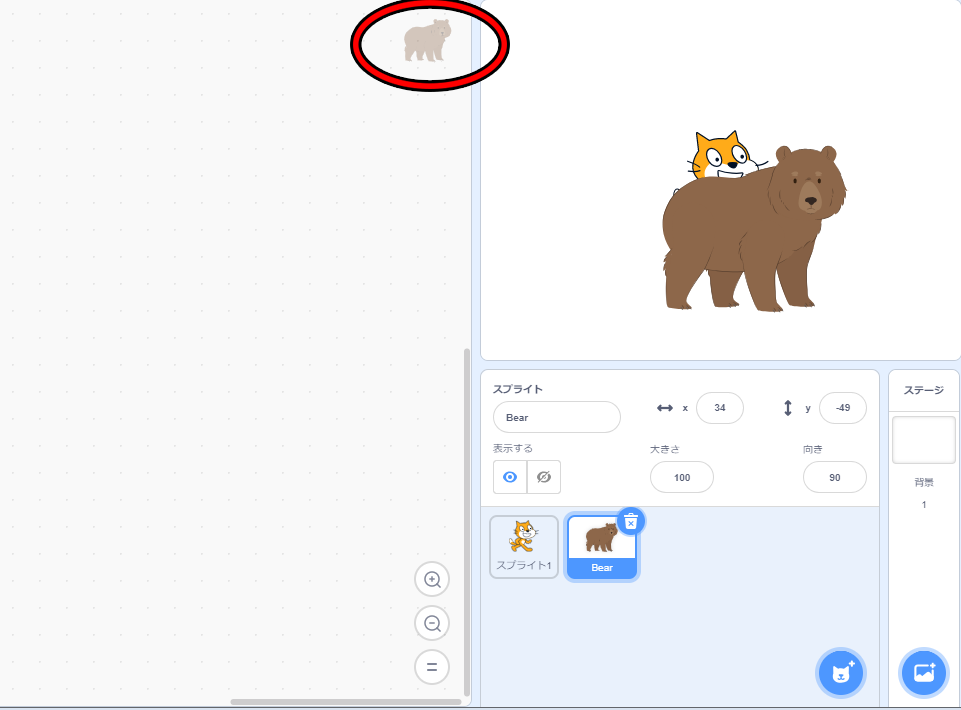Open the choose a backdrop button
This screenshot has width=961, height=710.
(x=924, y=673)
